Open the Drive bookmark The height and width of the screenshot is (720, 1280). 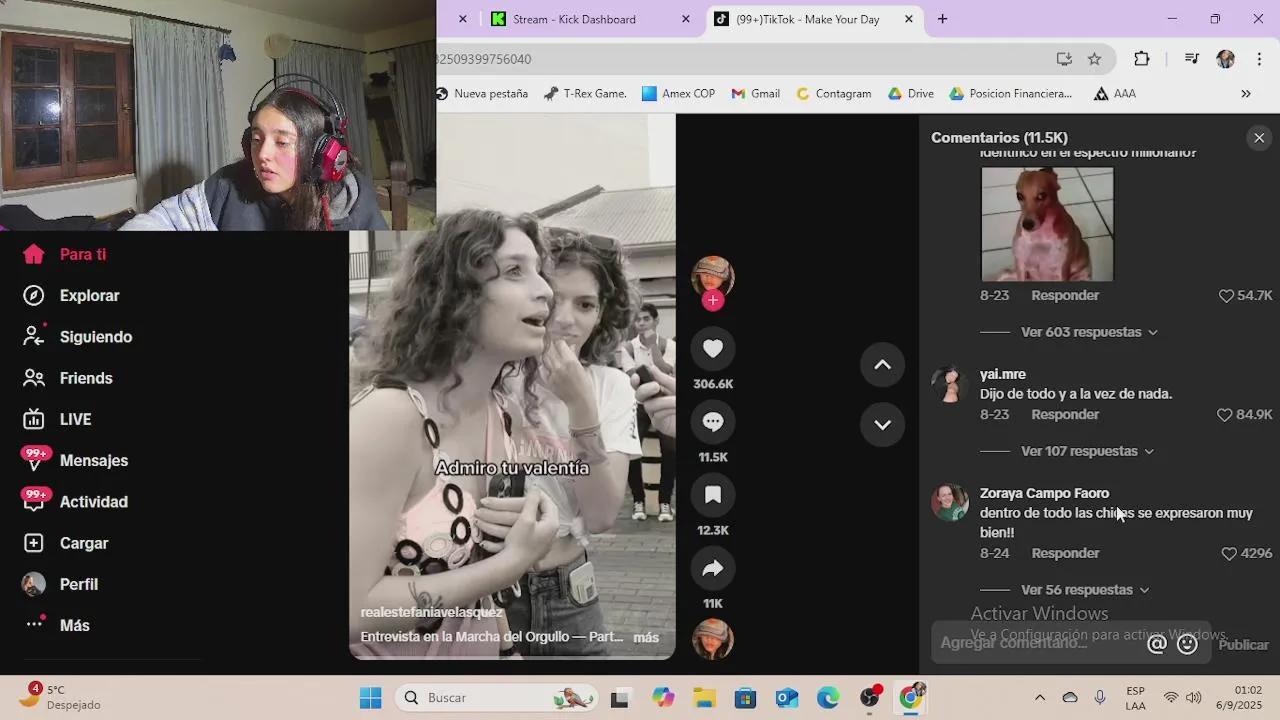(x=910, y=94)
